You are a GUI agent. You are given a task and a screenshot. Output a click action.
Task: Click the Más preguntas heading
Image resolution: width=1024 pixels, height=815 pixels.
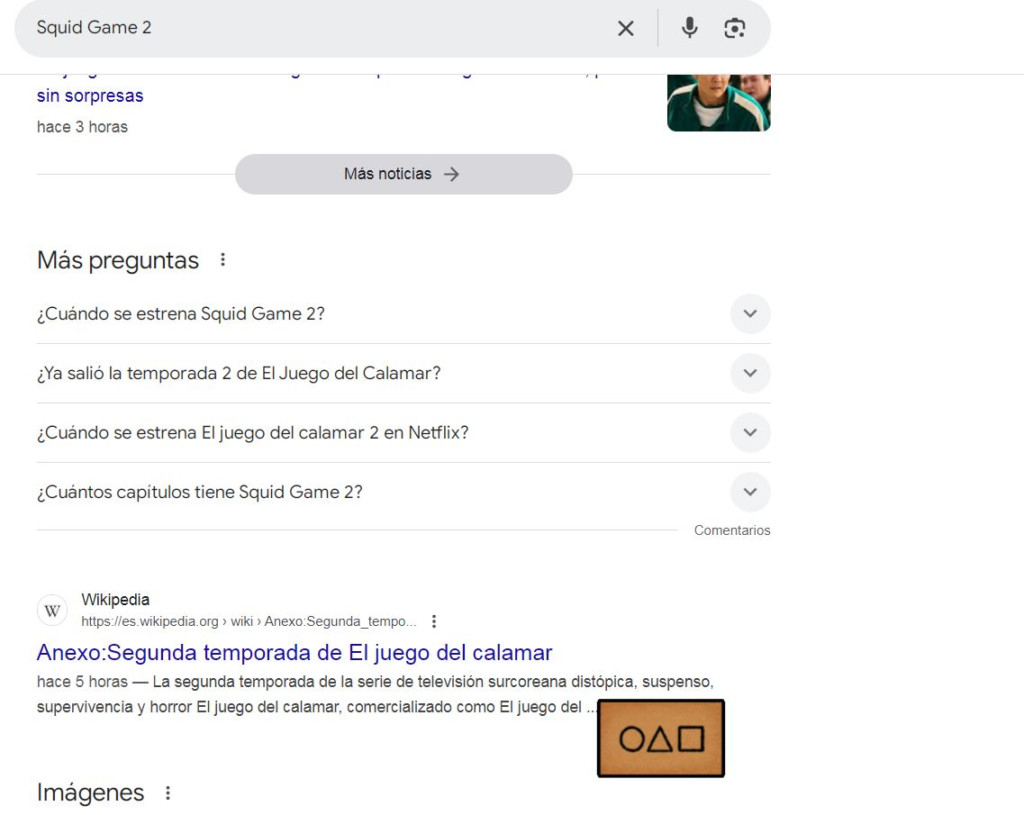click(118, 260)
